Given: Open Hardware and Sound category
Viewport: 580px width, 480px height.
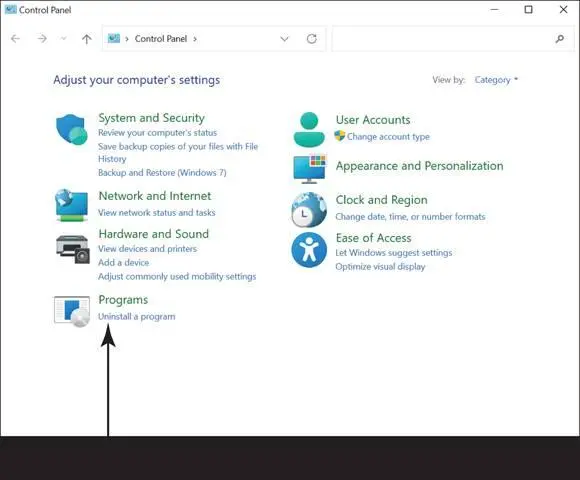Looking at the screenshot, I should click(x=154, y=234).
